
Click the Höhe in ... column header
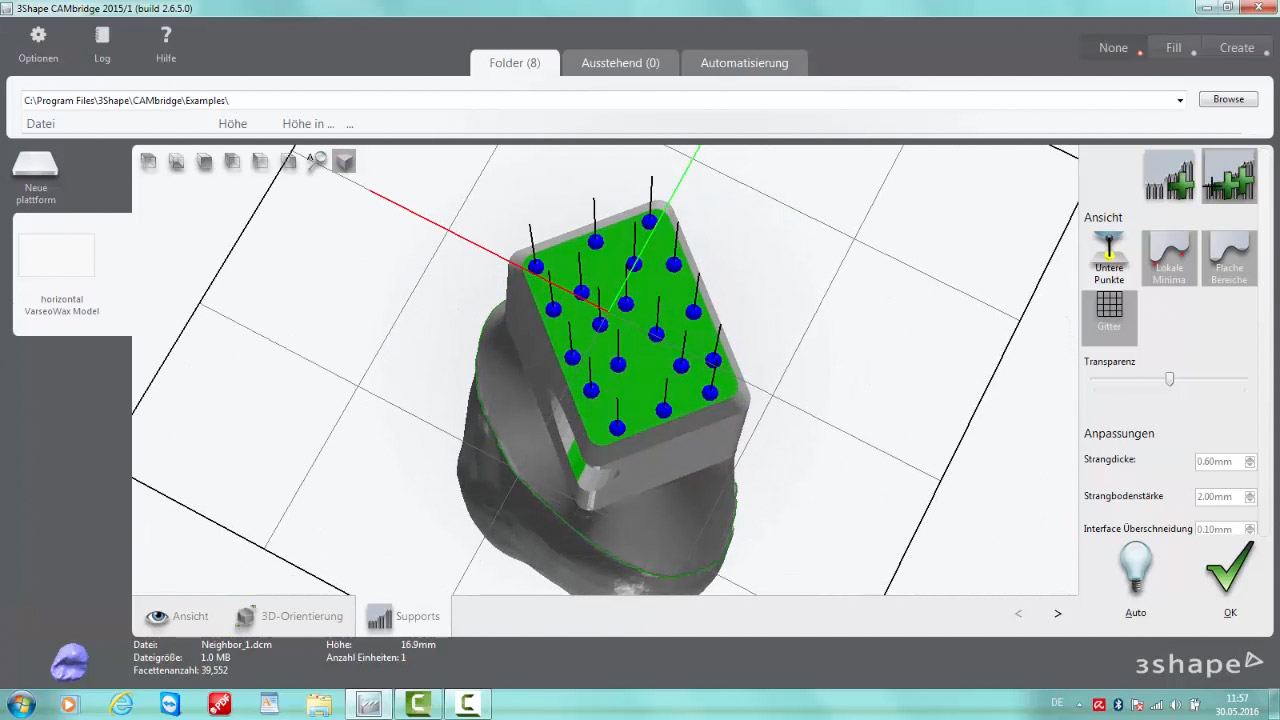coord(308,124)
